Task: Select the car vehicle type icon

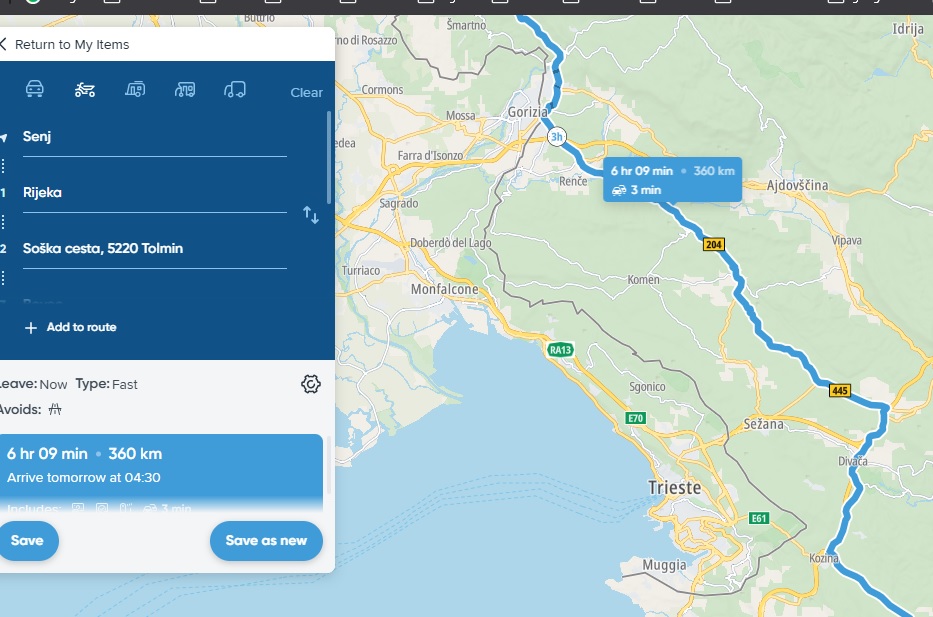Action: click(35, 89)
